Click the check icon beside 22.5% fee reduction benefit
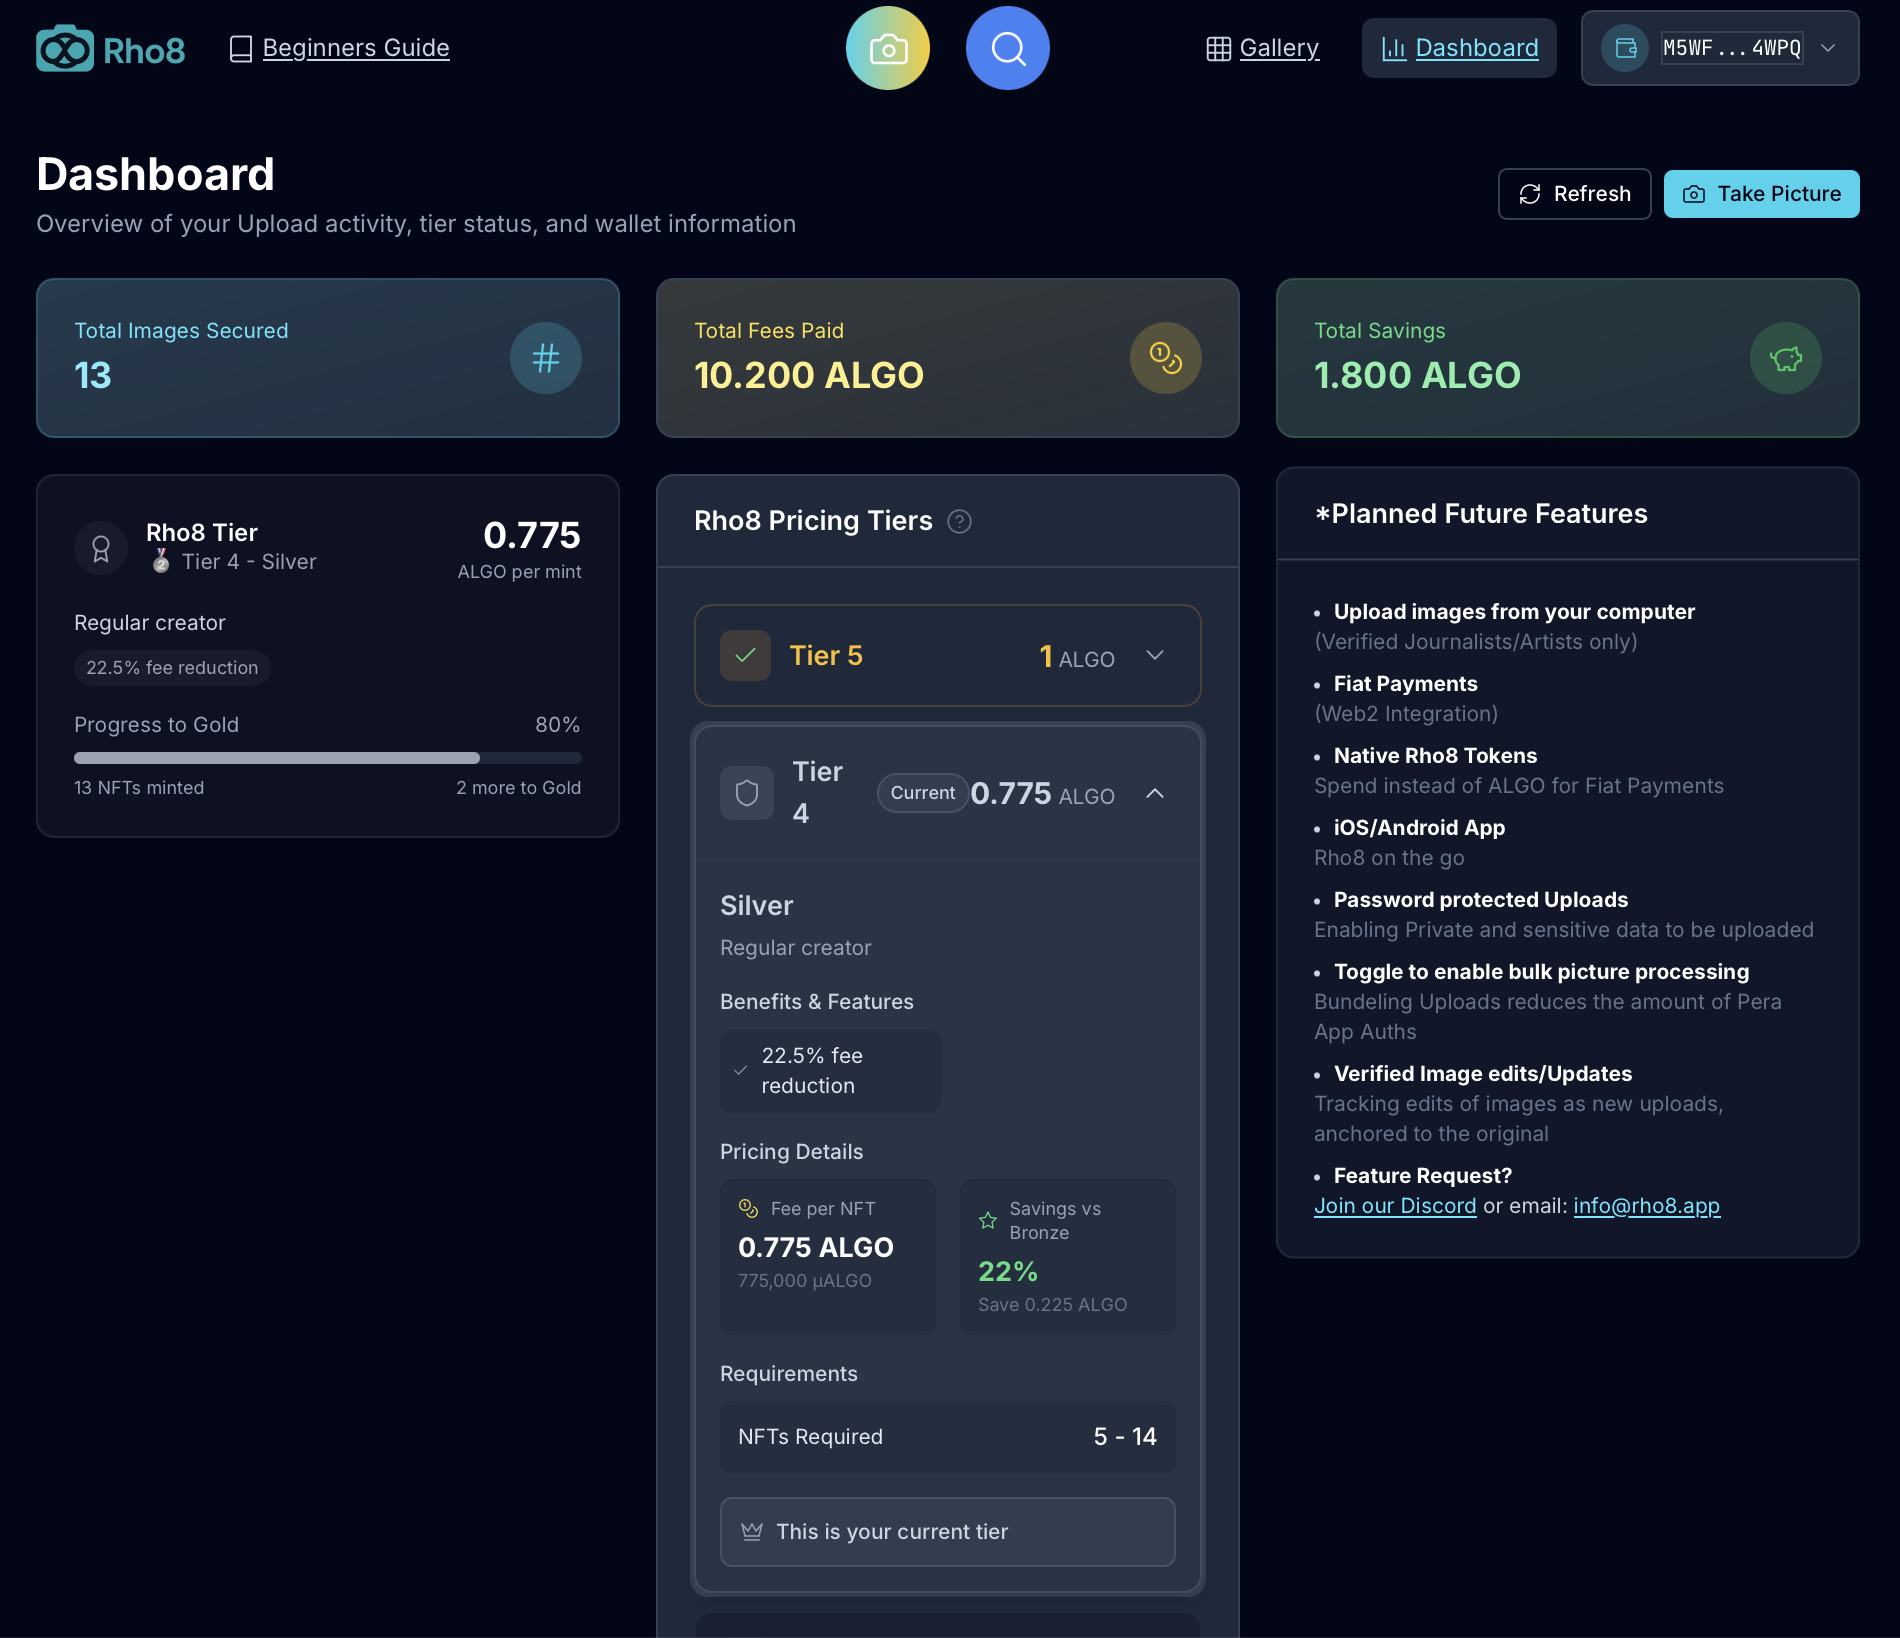 (x=741, y=1070)
